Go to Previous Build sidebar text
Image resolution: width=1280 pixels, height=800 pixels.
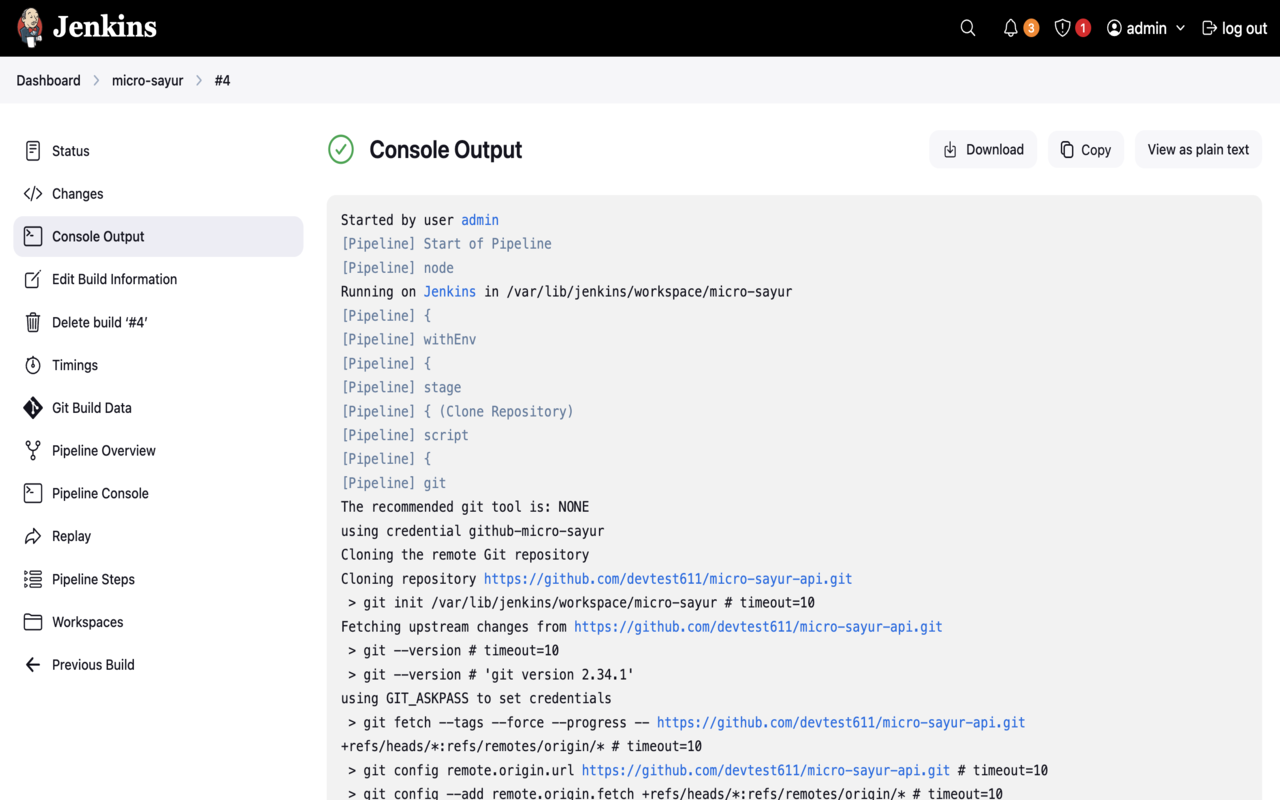pos(93,665)
